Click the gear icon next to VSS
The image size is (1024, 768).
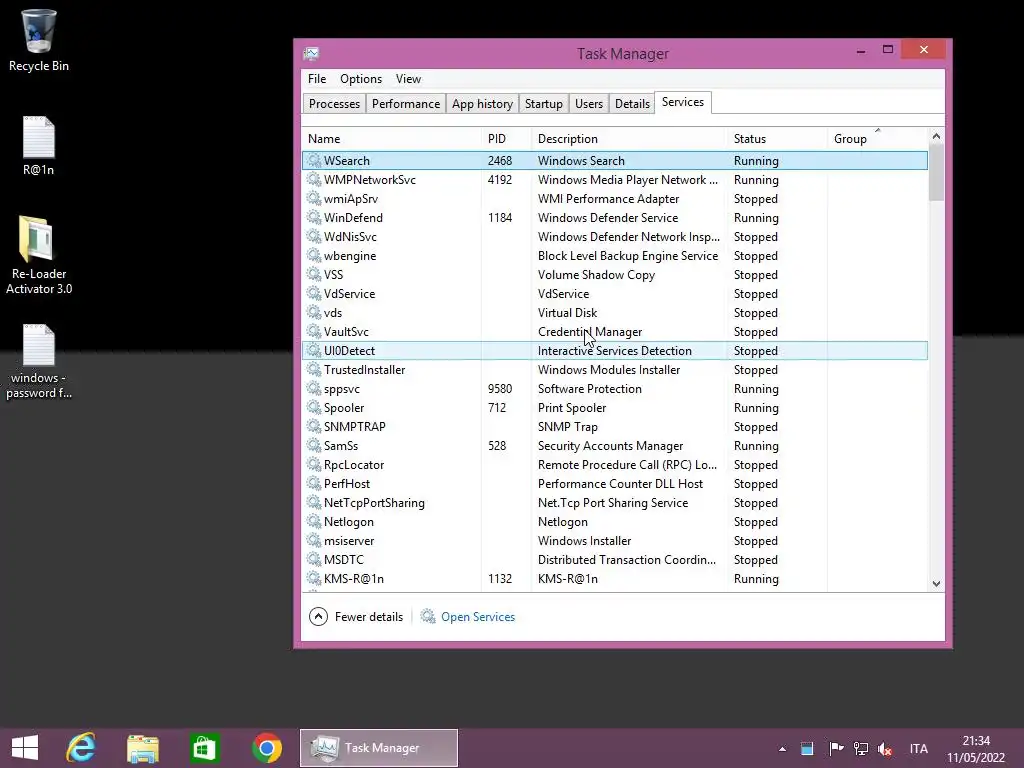314,274
